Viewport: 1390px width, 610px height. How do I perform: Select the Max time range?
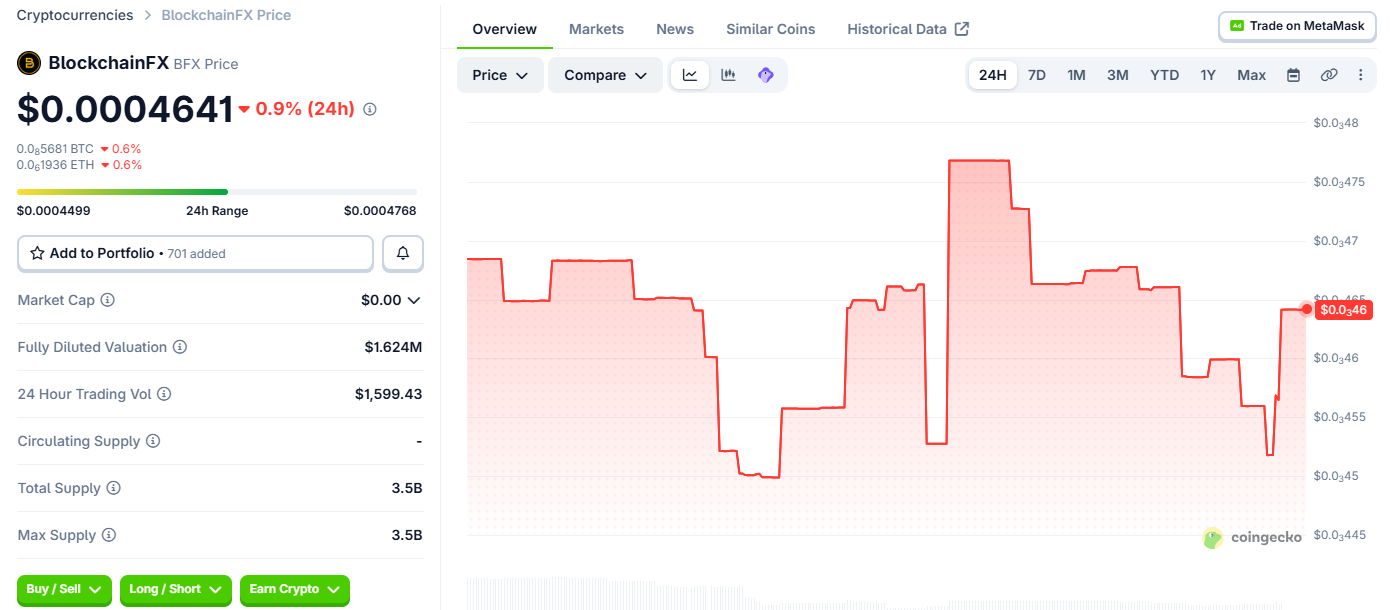tap(1251, 75)
